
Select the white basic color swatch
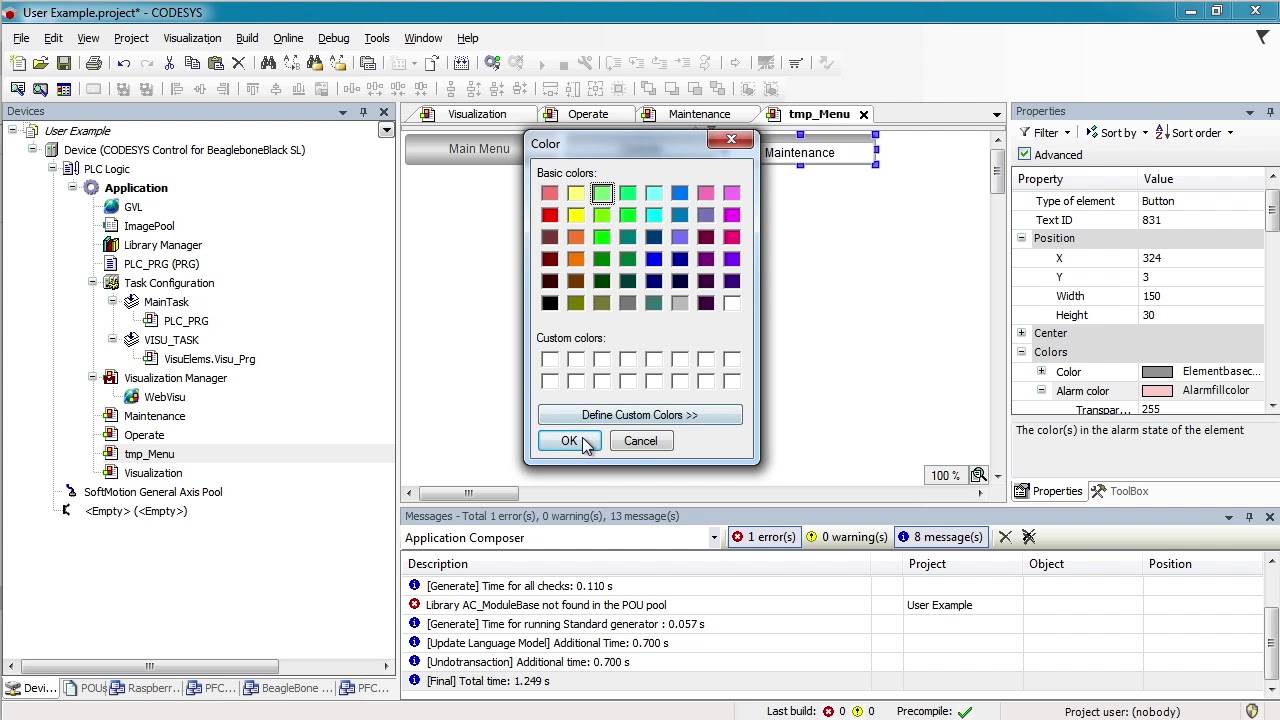tap(732, 303)
